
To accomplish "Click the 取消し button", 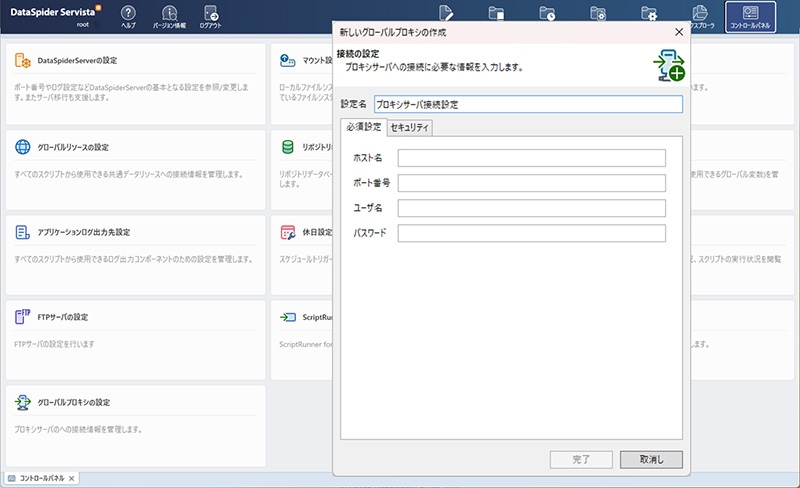I will pyautogui.click(x=652, y=459).
